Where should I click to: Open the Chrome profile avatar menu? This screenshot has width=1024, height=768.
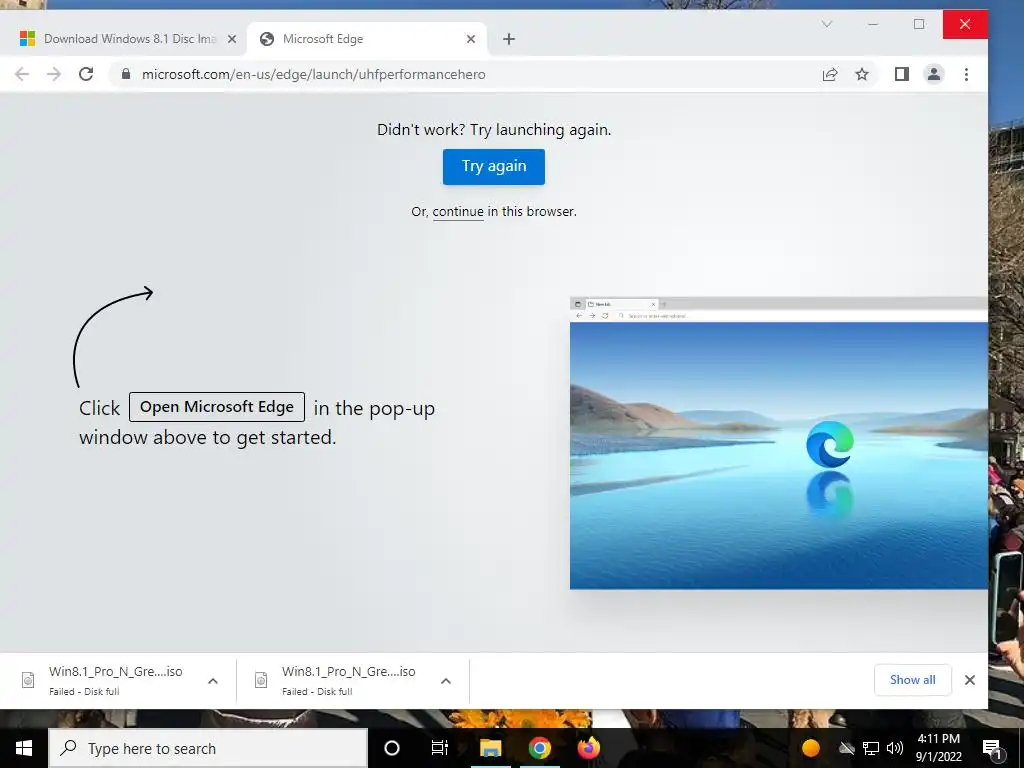(x=934, y=74)
